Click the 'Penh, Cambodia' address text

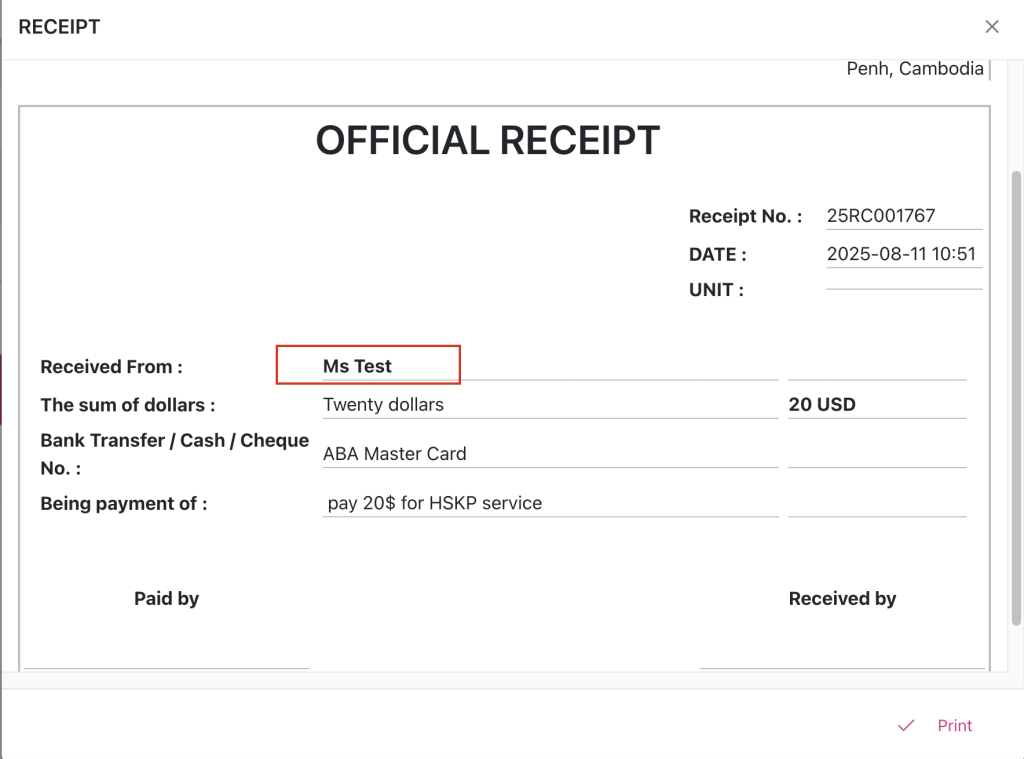(x=915, y=69)
